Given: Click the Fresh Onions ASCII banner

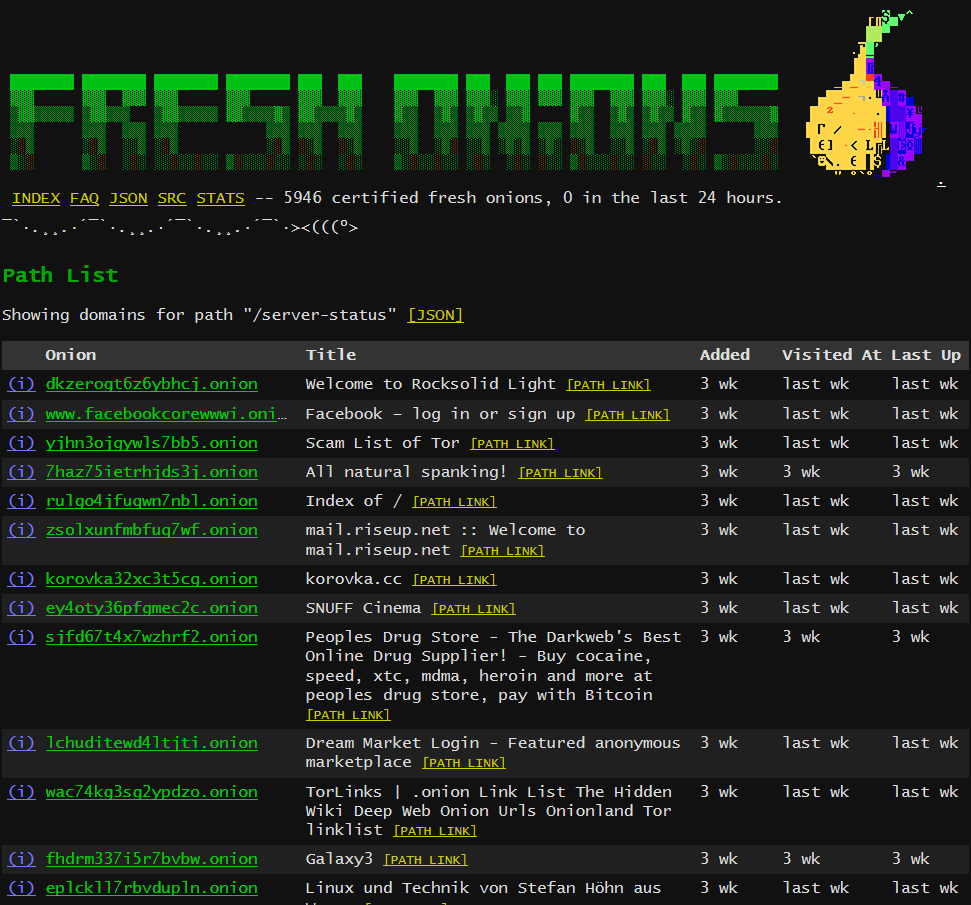Looking at the screenshot, I should tap(394, 121).
